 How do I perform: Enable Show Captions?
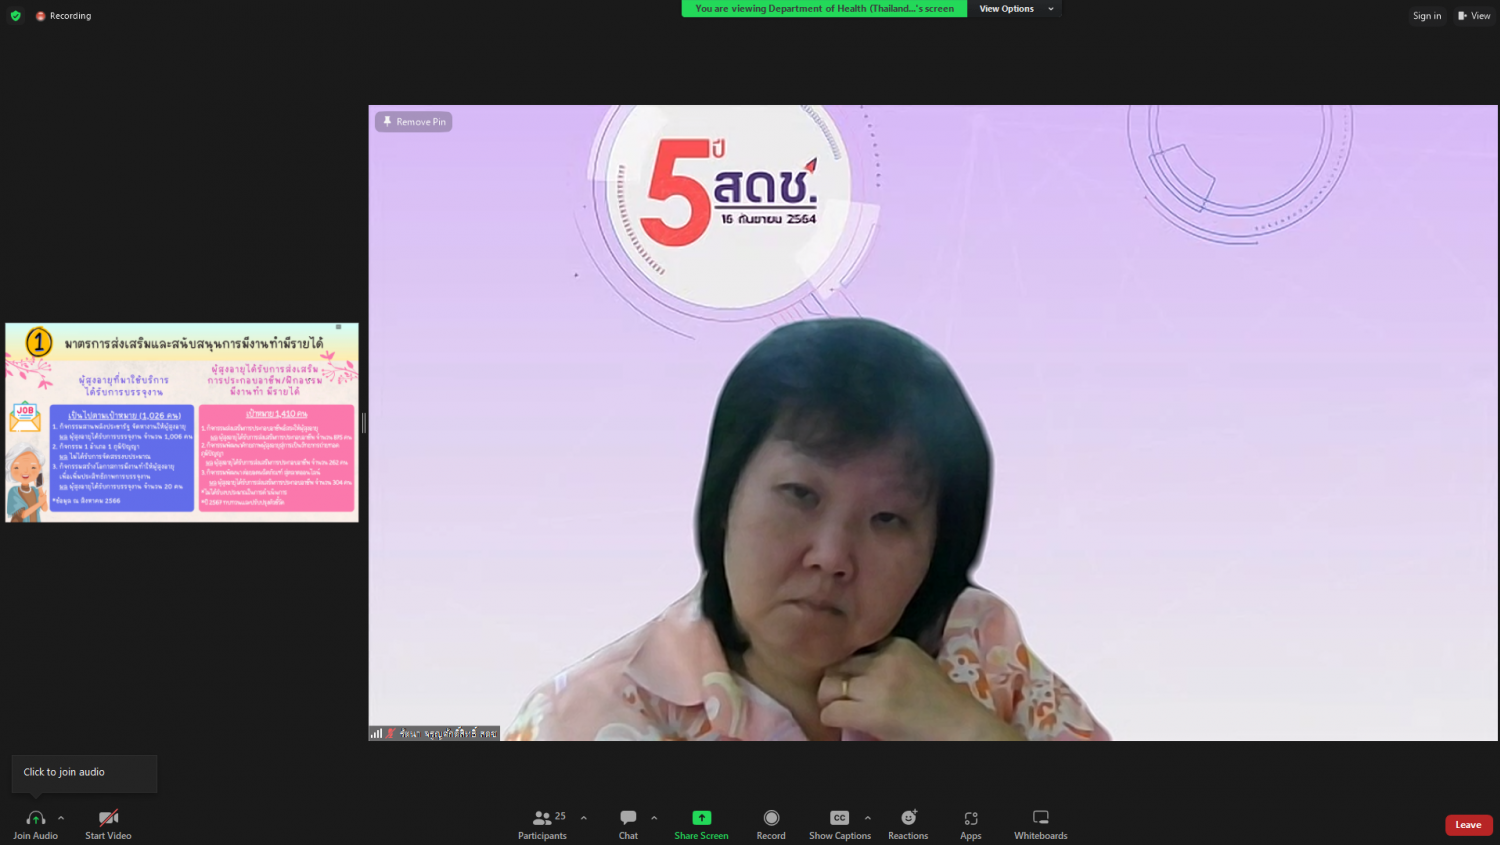tap(840, 824)
